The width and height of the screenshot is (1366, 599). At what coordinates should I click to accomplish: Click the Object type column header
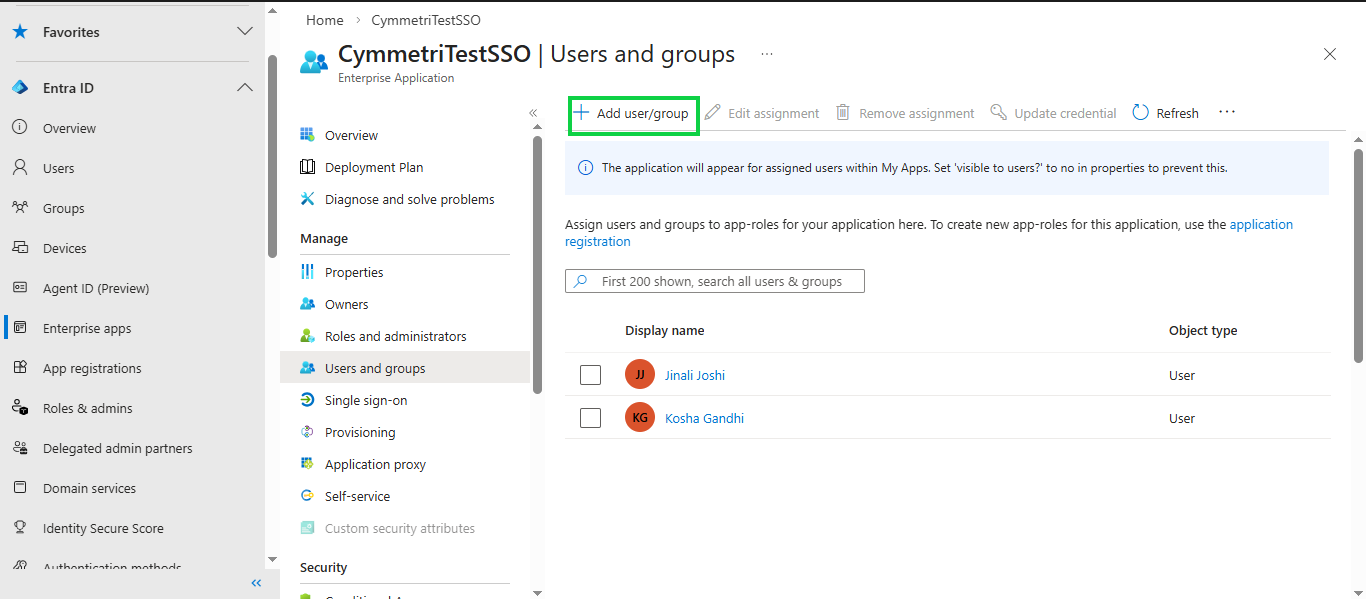(x=1203, y=331)
